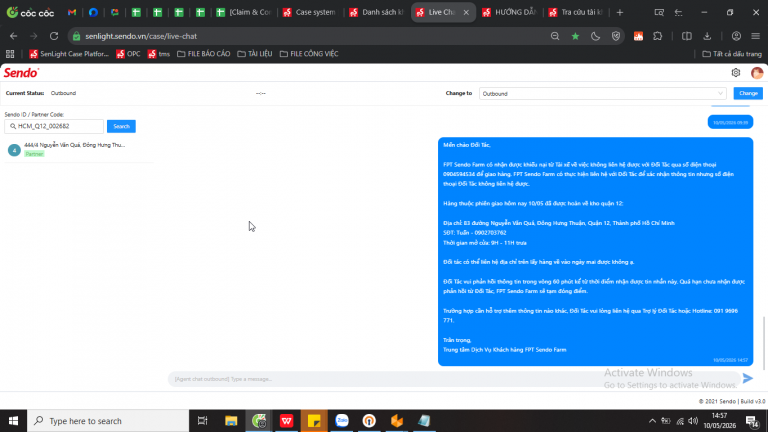The image size is (768, 432).
Task: Expand the FILE BÁO CÁO bookmark folder
Action: point(203,54)
